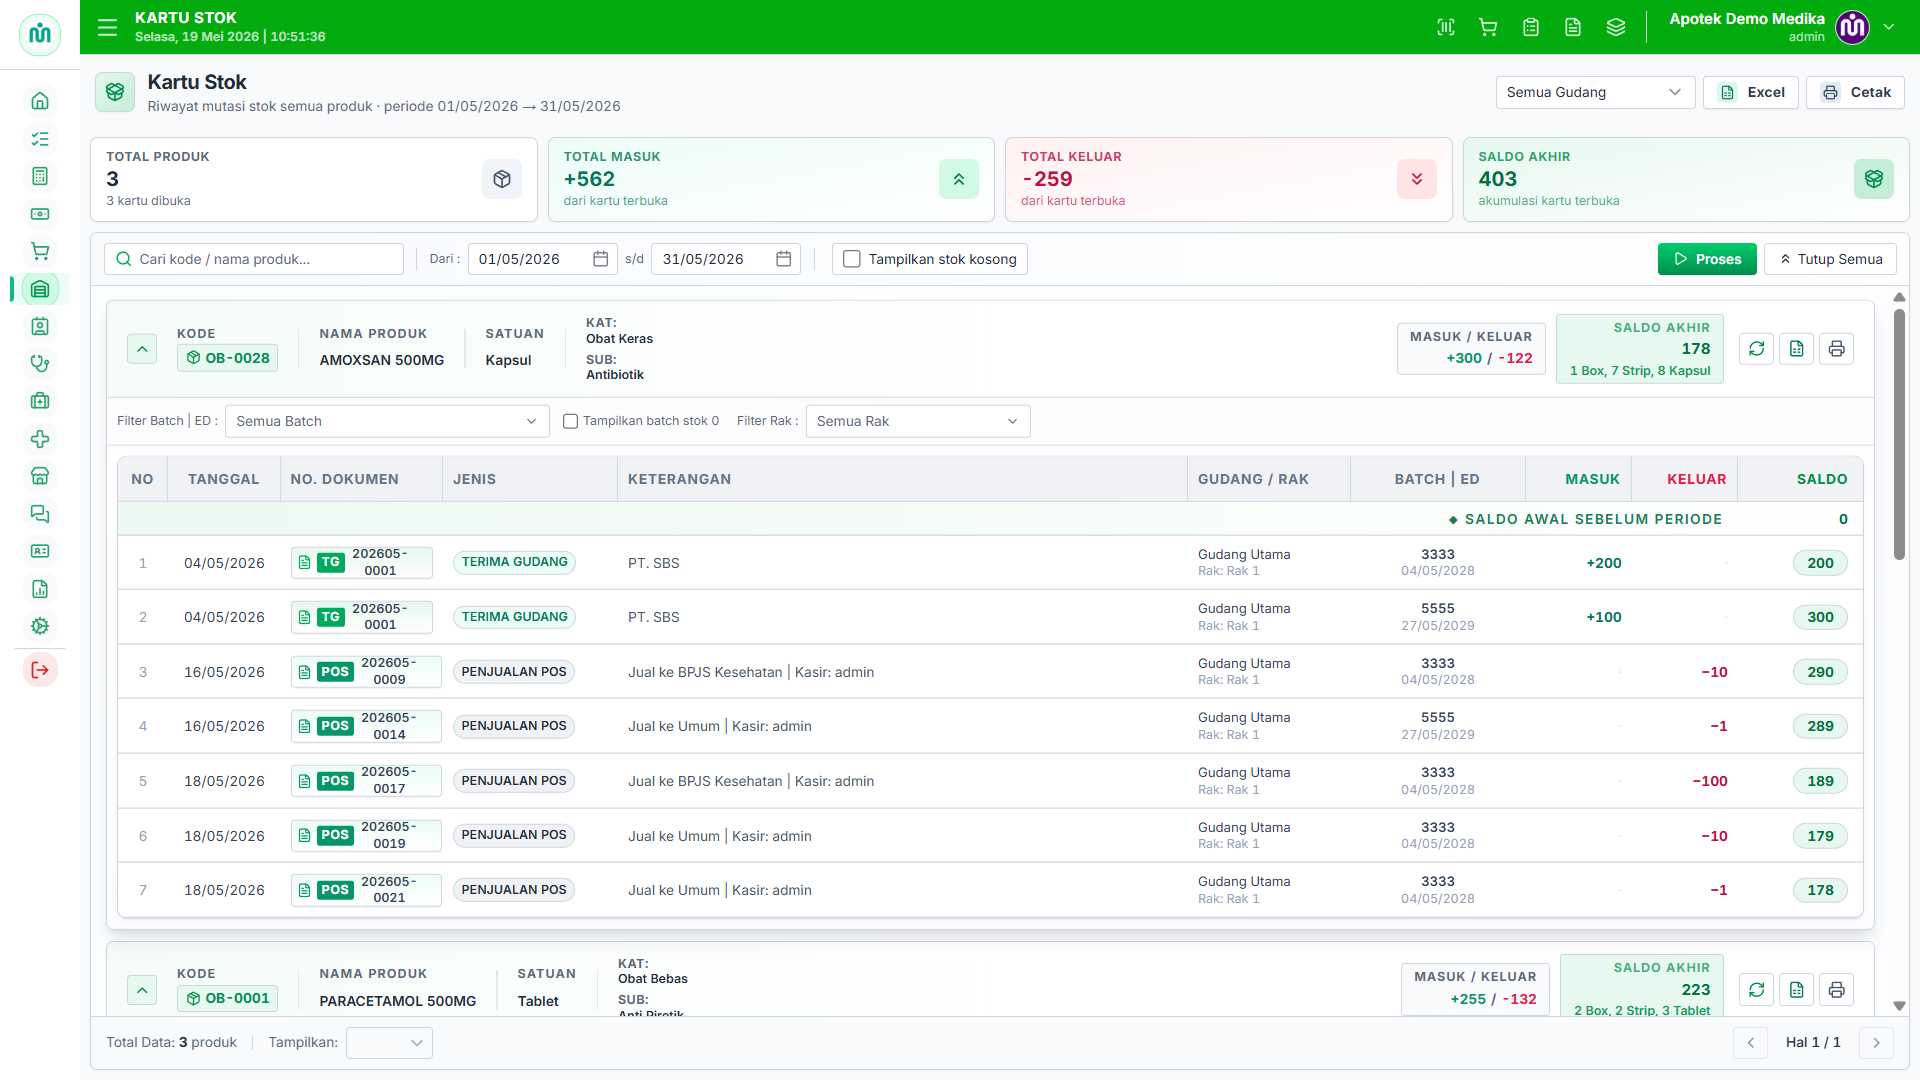The width and height of the screenshot is (1920, 1080).
Task: Click the barcode scanner icon in header
Action: pyautogui.click(x=1446, y=27)
